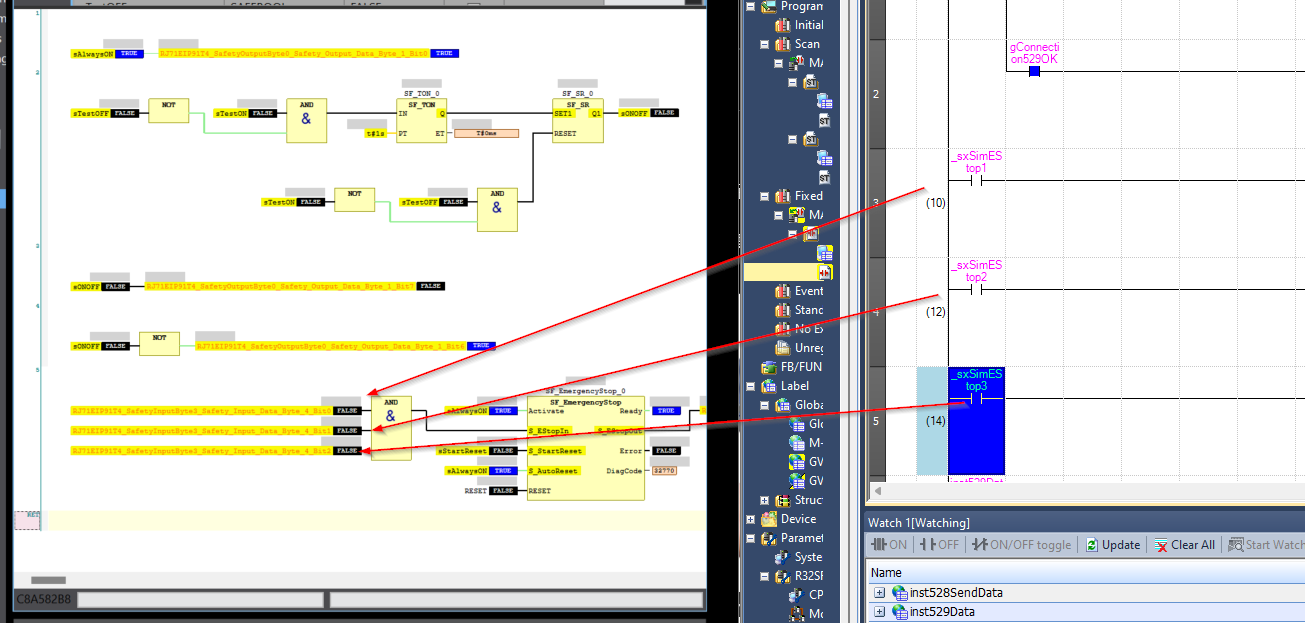Click the C8A582B8 status bar field

click(44, 600)
